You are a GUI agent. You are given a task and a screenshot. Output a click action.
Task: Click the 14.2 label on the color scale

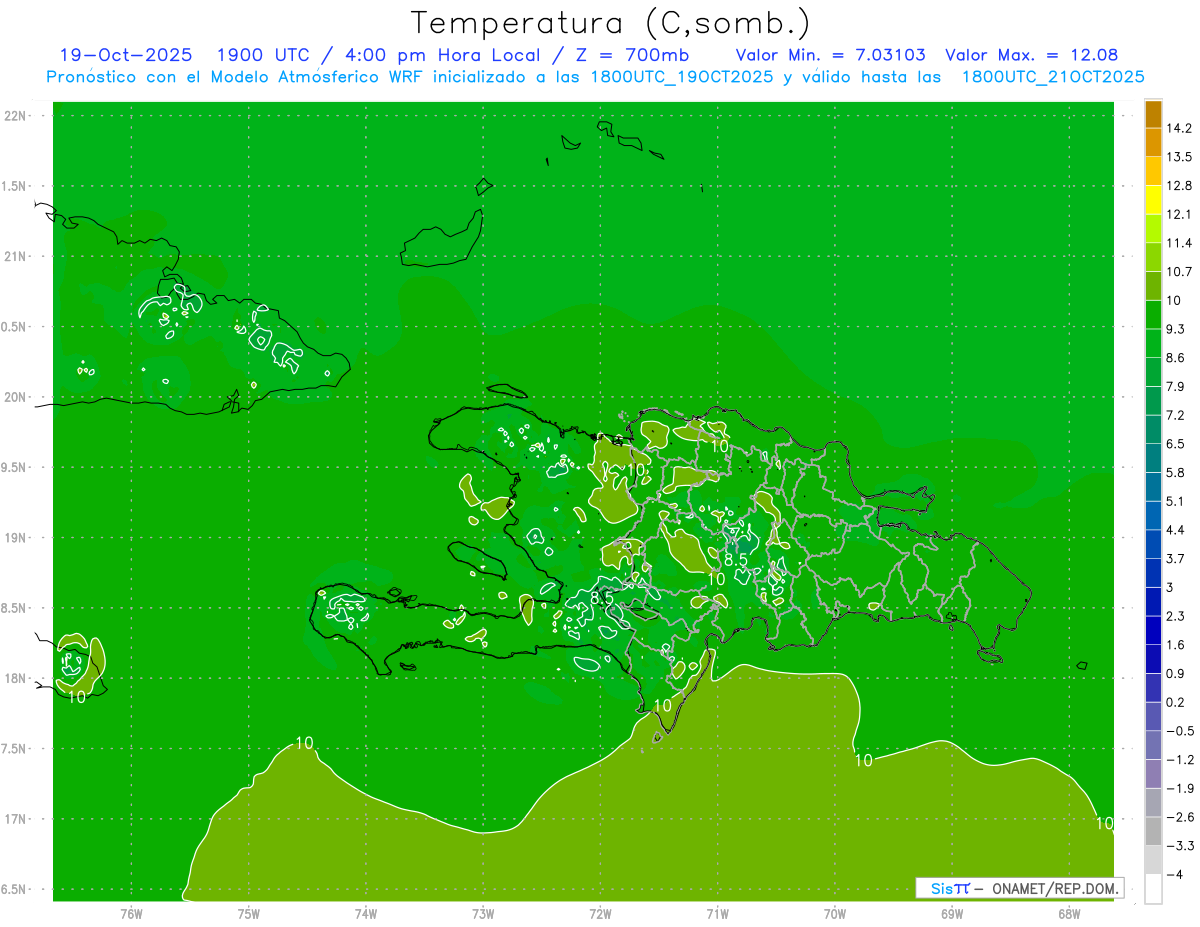[x=1178, y=128]
